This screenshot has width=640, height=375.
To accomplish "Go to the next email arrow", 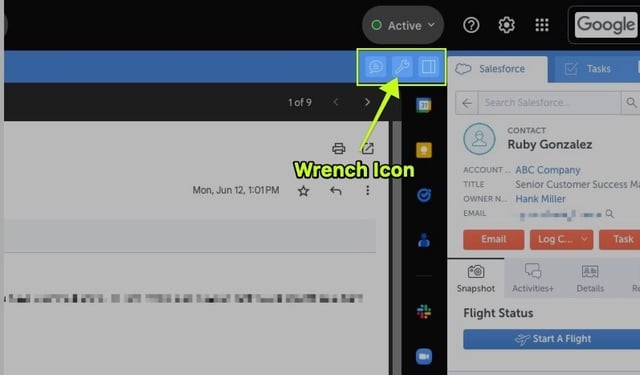I will coord(367,102).
